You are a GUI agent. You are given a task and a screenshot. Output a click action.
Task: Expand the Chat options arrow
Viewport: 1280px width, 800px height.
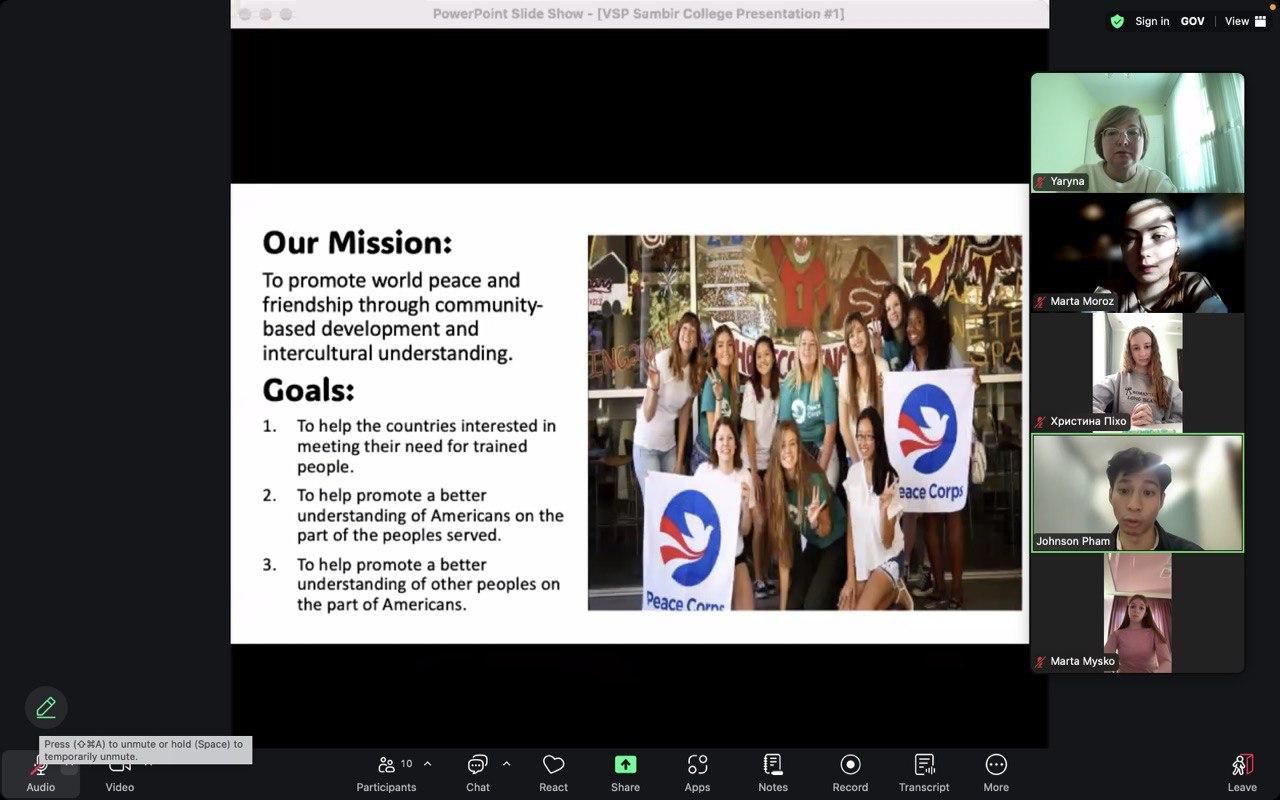click(x=506, y=764)
